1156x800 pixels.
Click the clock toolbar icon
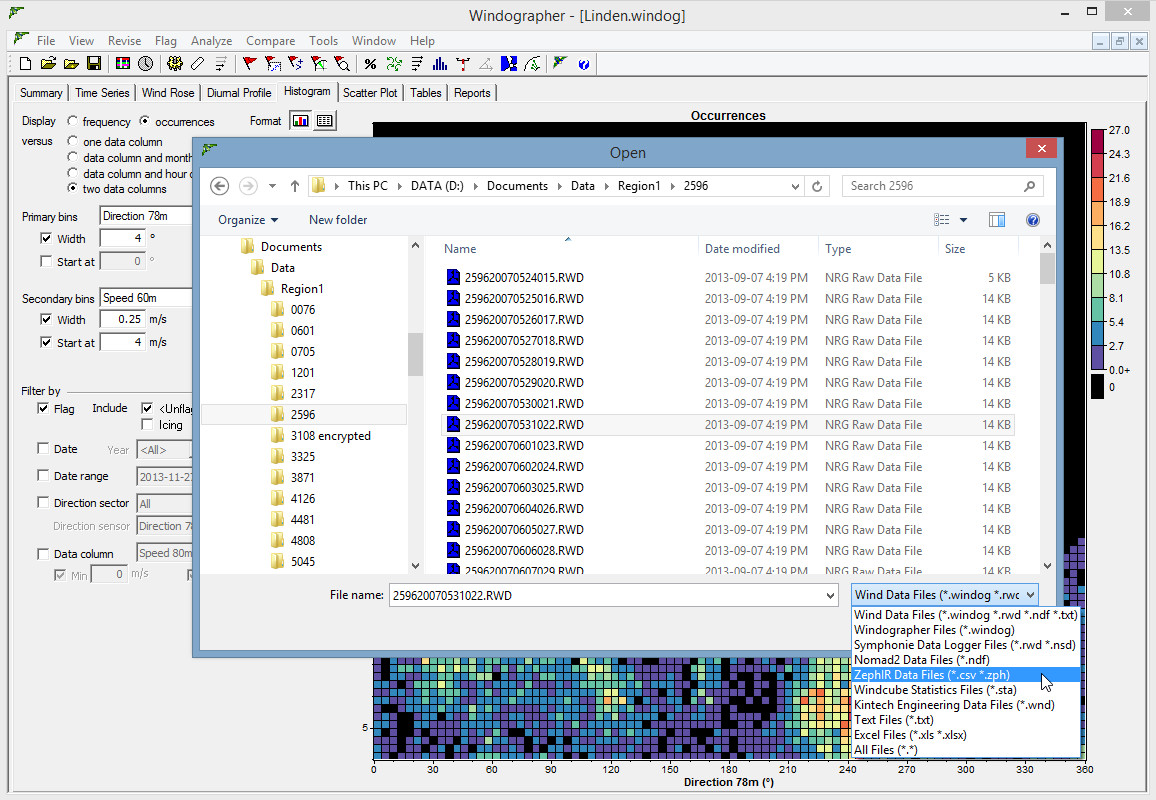[146, 64]
